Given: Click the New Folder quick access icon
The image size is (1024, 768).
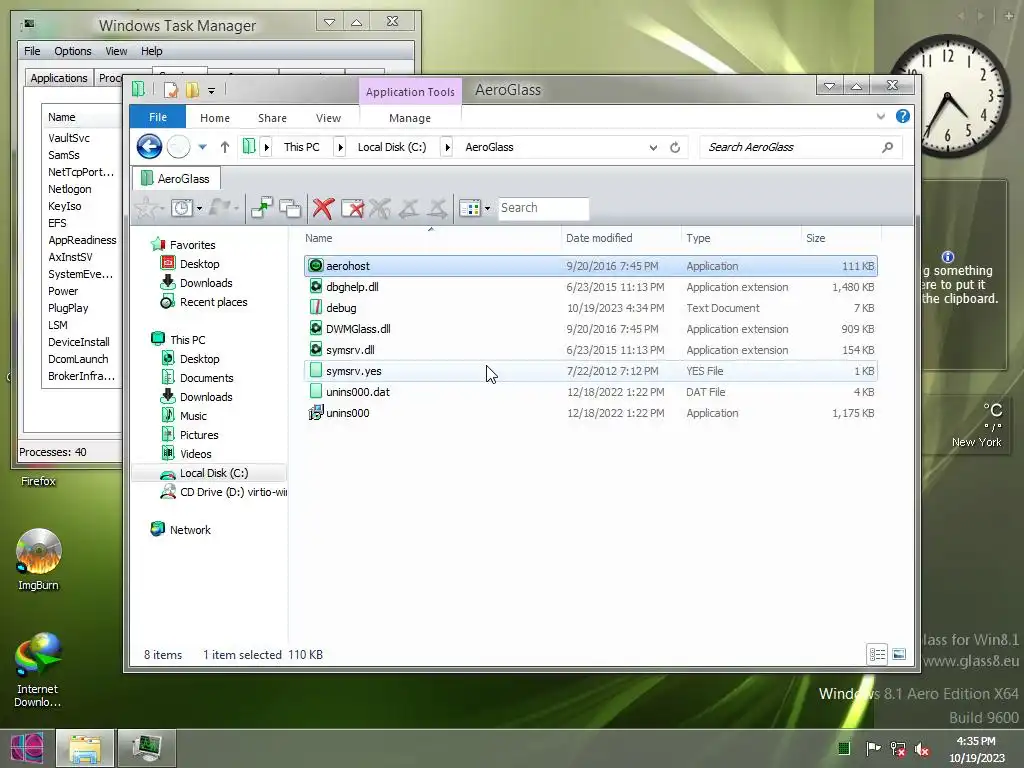Looking at the screenshot, I should coord(192,90).
